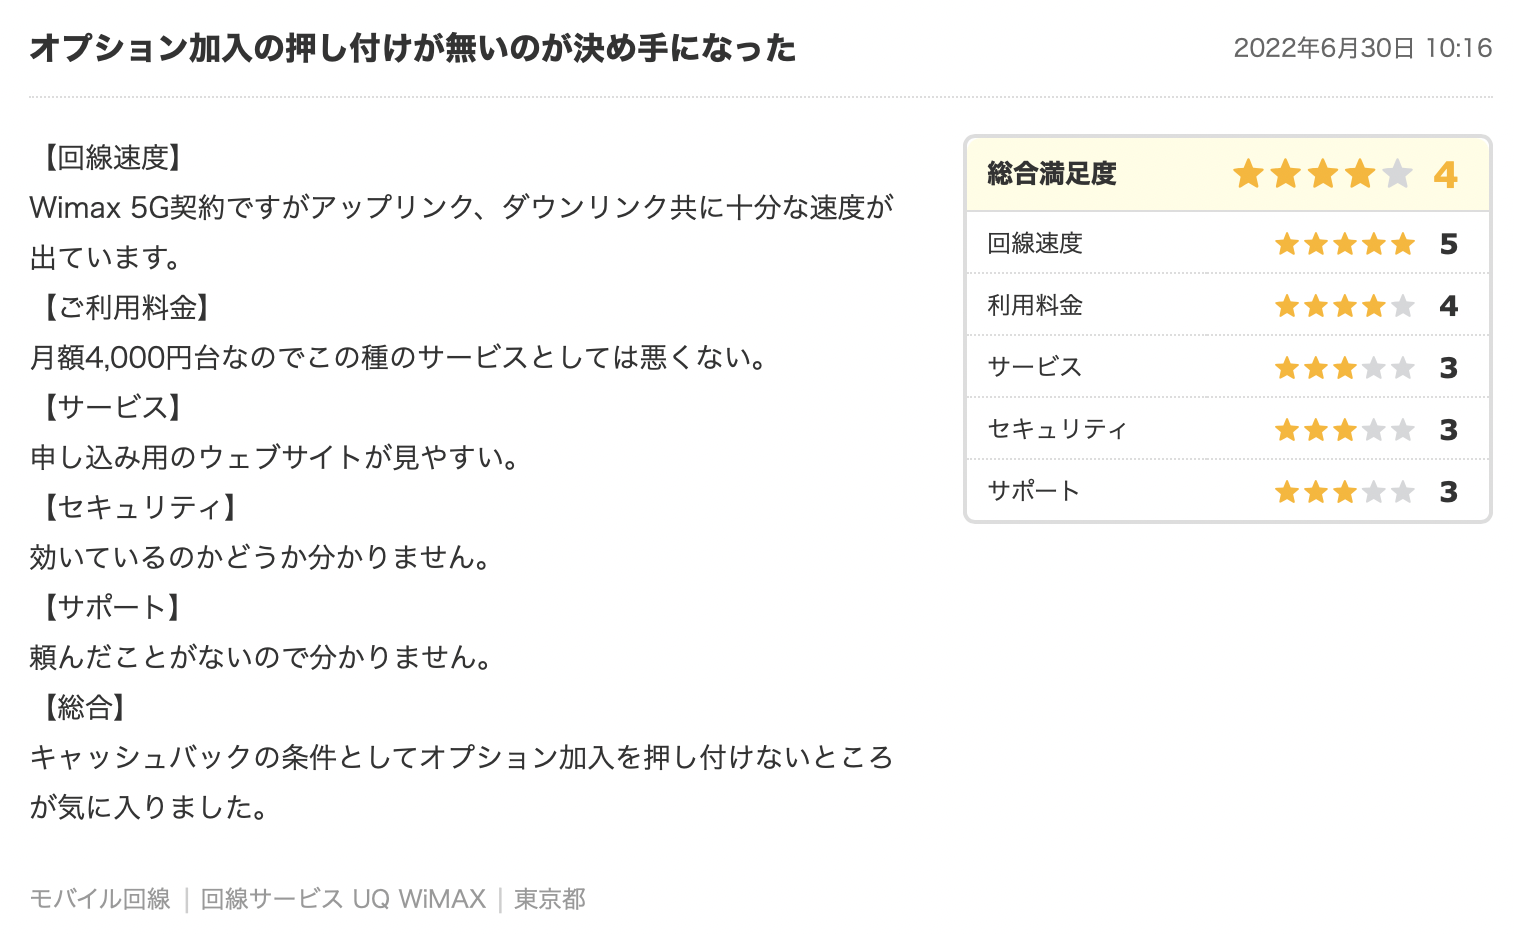
Task: Click the サポート star rating icons
Action: tap(1345, 492)
